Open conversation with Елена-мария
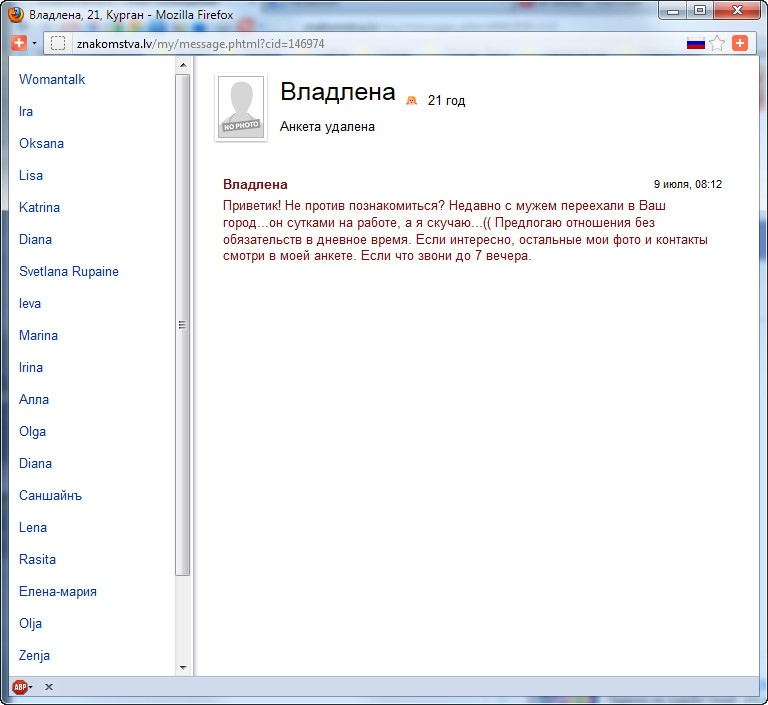 (x=58, y=591)
